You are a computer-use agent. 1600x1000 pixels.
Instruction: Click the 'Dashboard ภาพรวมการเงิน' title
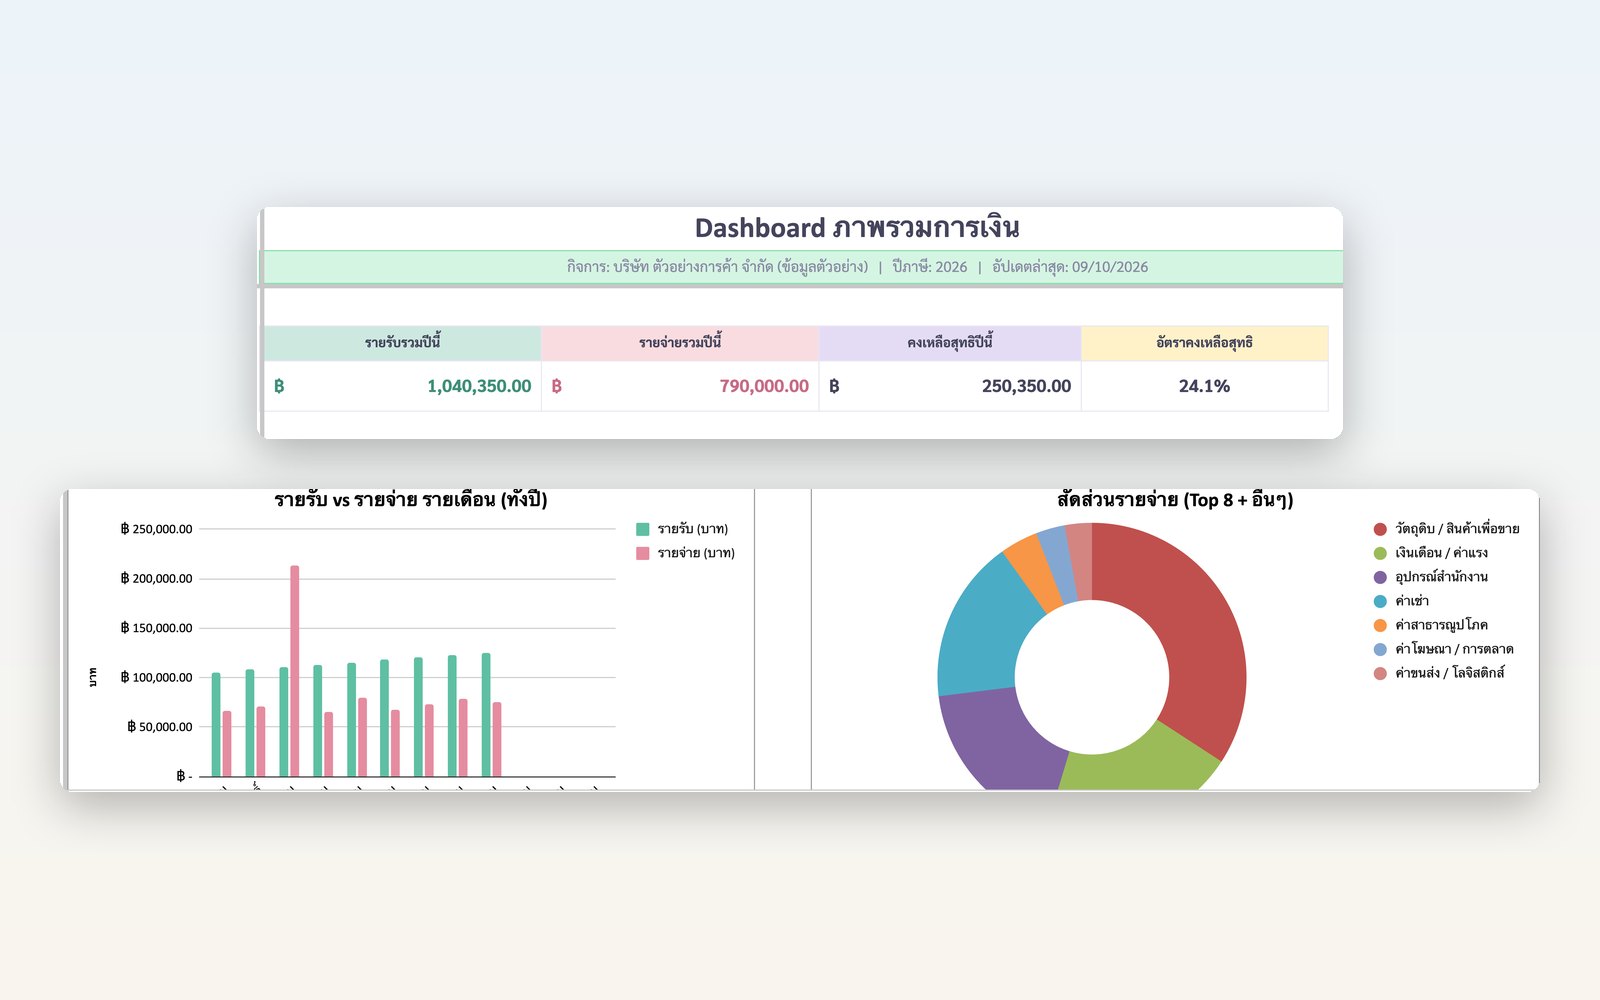click(857, 228)
